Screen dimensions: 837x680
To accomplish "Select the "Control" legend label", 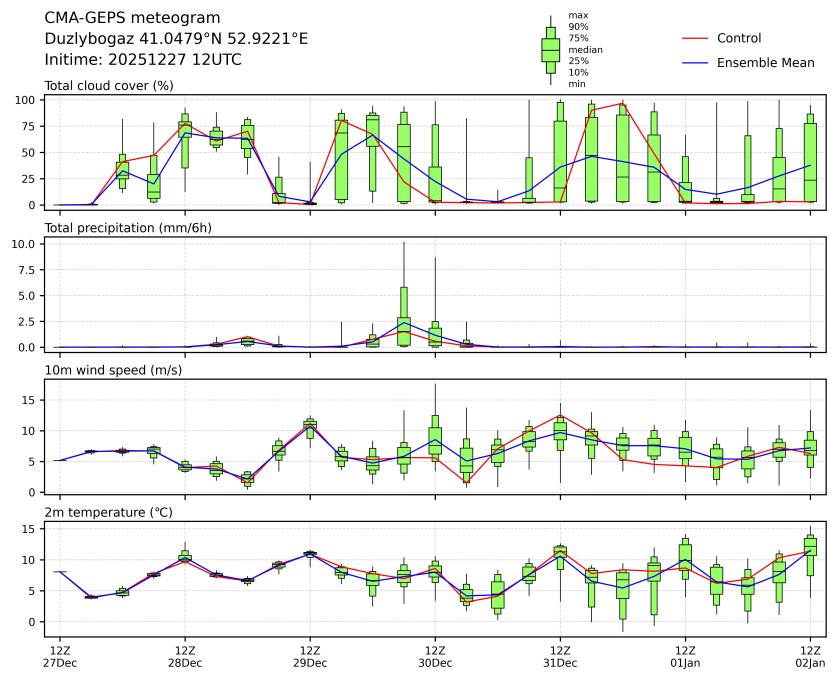I will pyautogui.click(x=739, y=38).
